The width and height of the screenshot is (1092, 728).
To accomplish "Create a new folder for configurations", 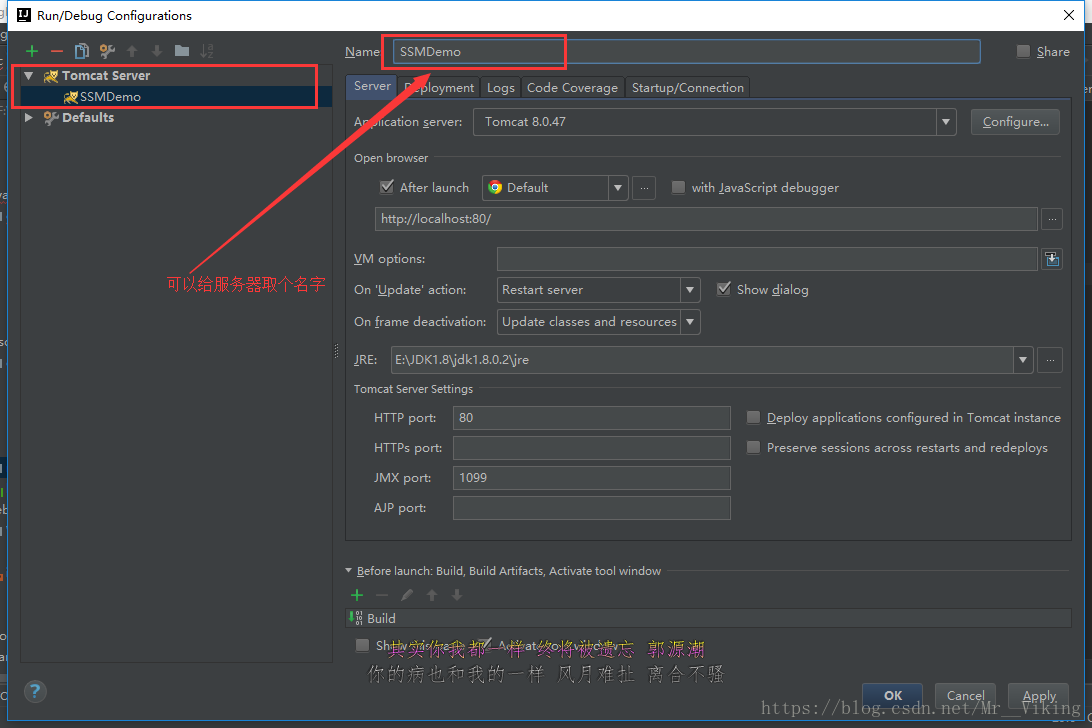I will pyautogui.click(x=182, y=51).
